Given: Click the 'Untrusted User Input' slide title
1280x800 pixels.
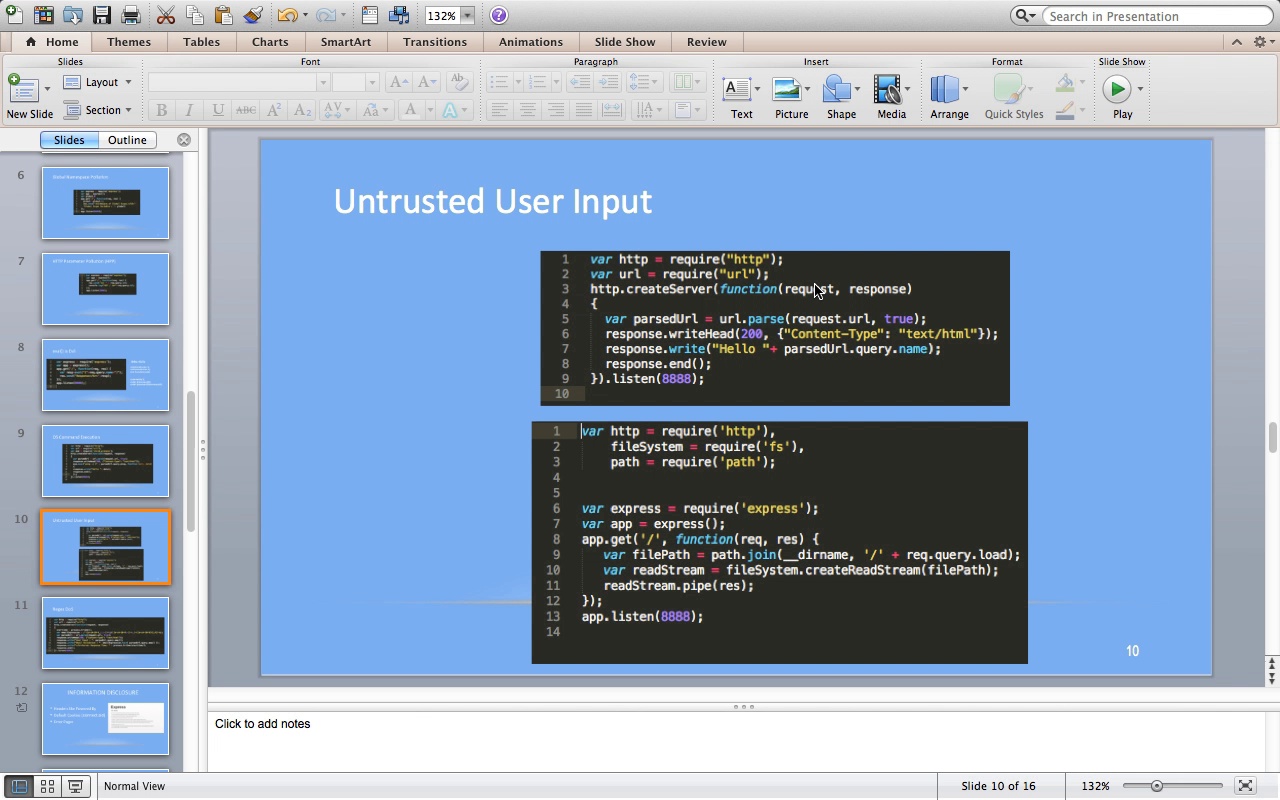Looking at the screenshot, I should coord(493,201).
